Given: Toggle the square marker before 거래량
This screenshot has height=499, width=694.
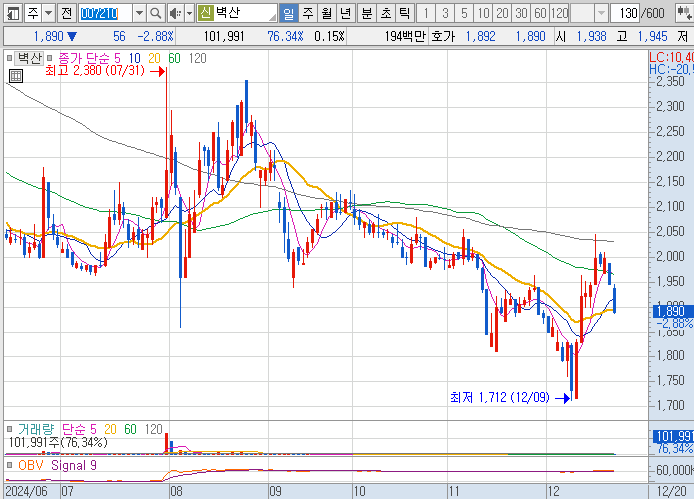Looking at the screenshot, I should point(9,429).
